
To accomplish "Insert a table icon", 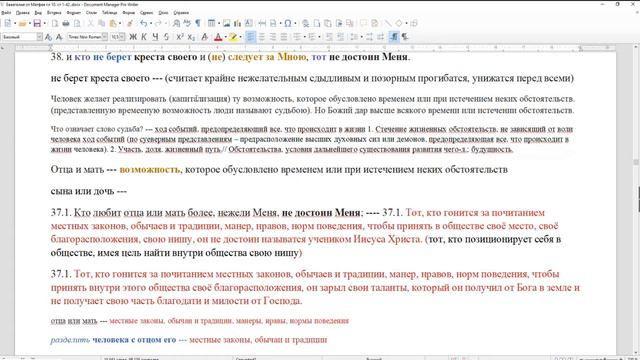I will point(211,23).
